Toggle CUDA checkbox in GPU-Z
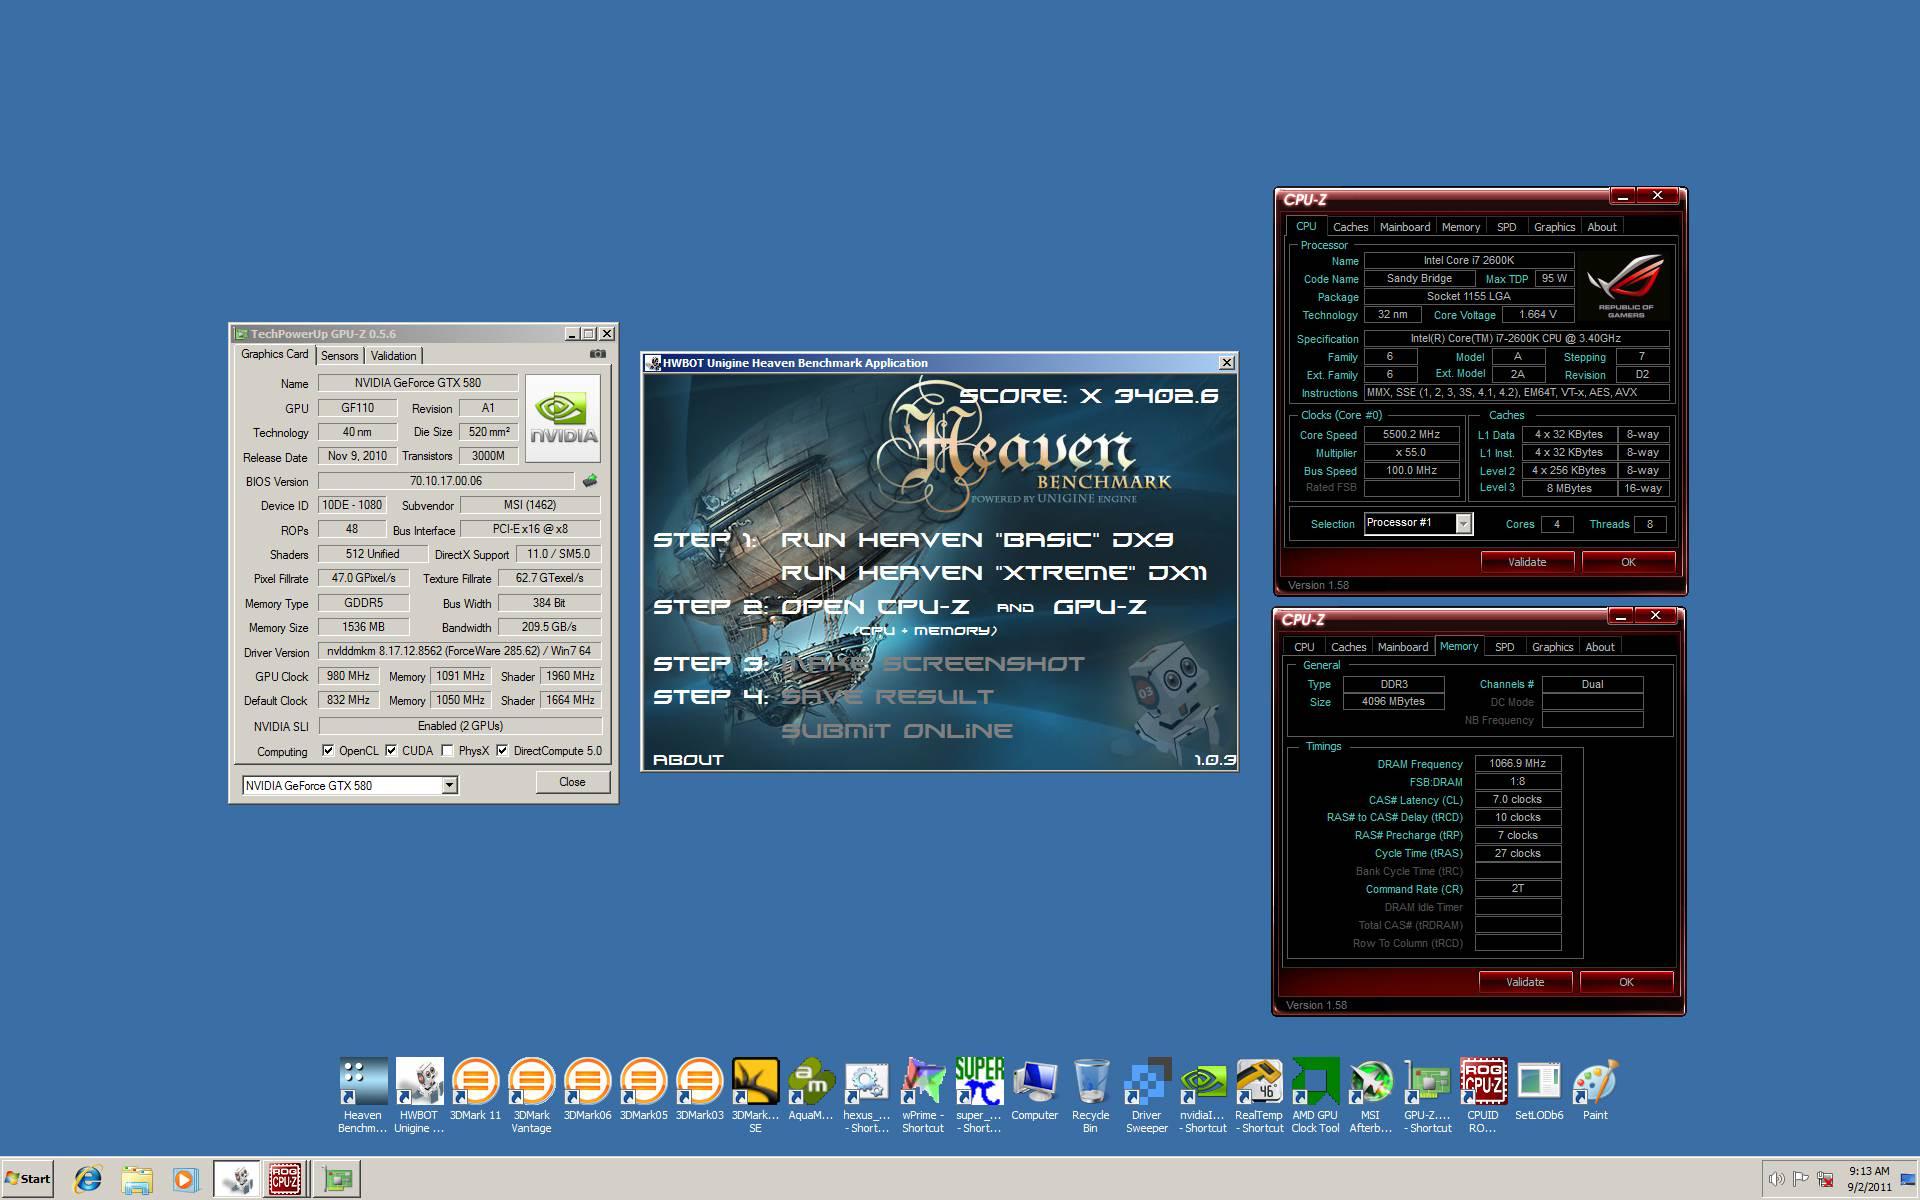Viewport: 1920px width, 1200px height. [391, 750]
